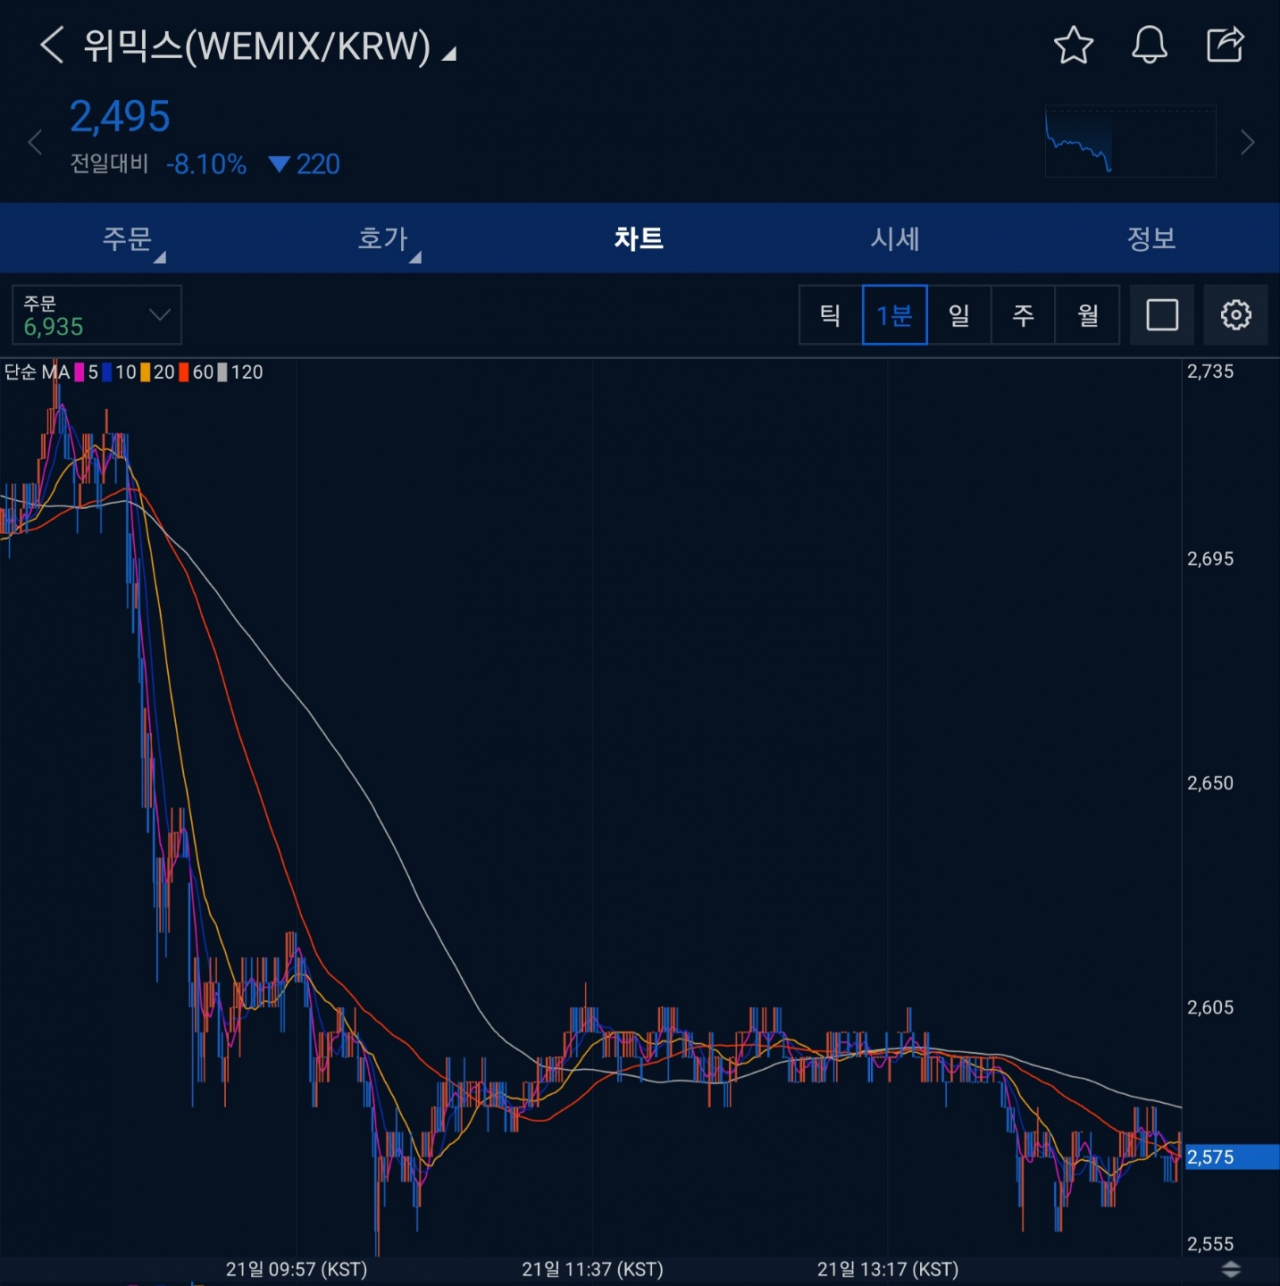1280x1286 pixels.
Task: Tap the 2,650 price axis label
Action: pyautogui.click(x=1210, y=782)
